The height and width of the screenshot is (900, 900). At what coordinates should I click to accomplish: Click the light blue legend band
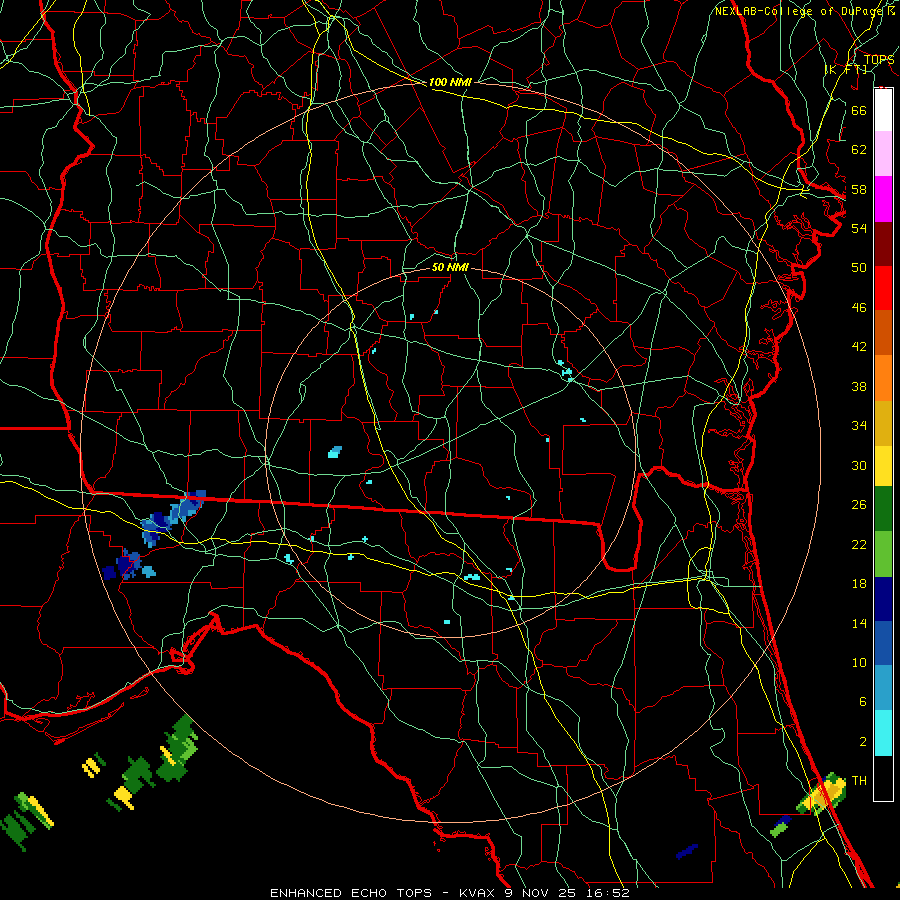[x=883, y=687]
